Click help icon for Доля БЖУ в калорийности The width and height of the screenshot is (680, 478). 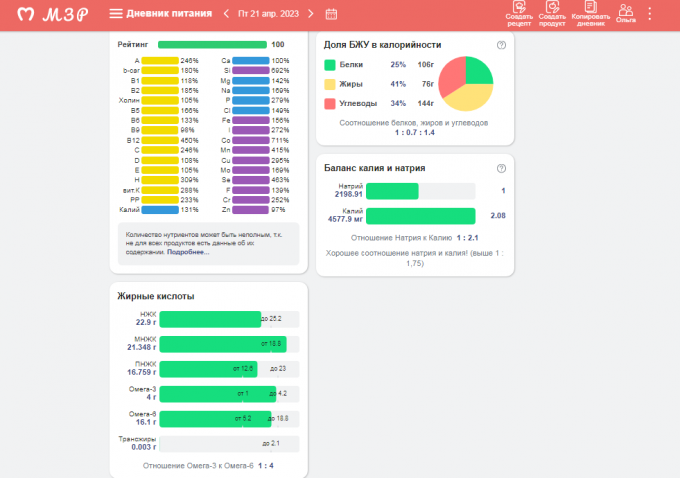(x=501, y=45)
